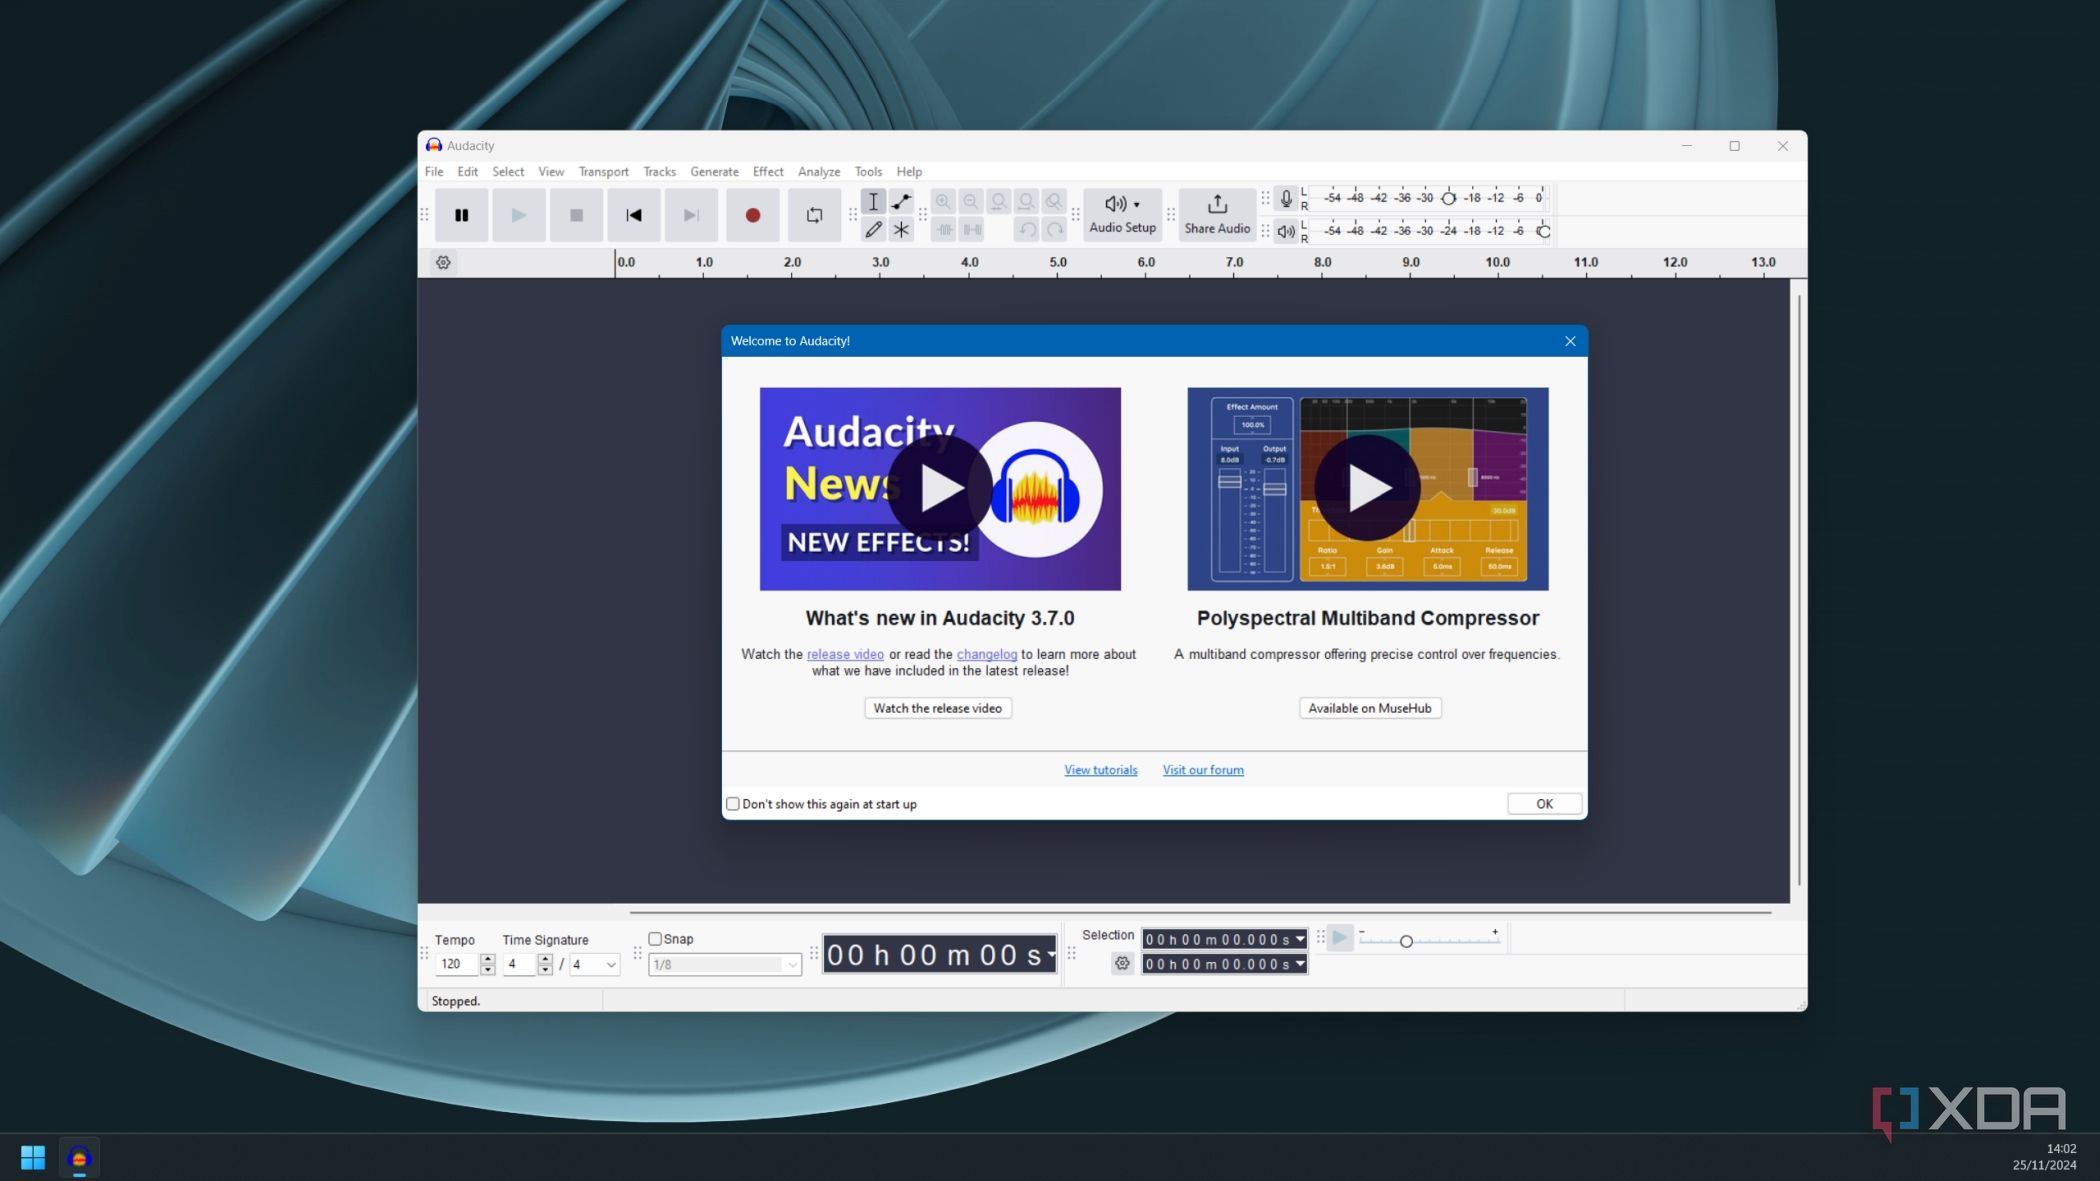2100x1181 pixels.
Task: Follow the 'changelog' hyperlink
Action: coord(987,654)
